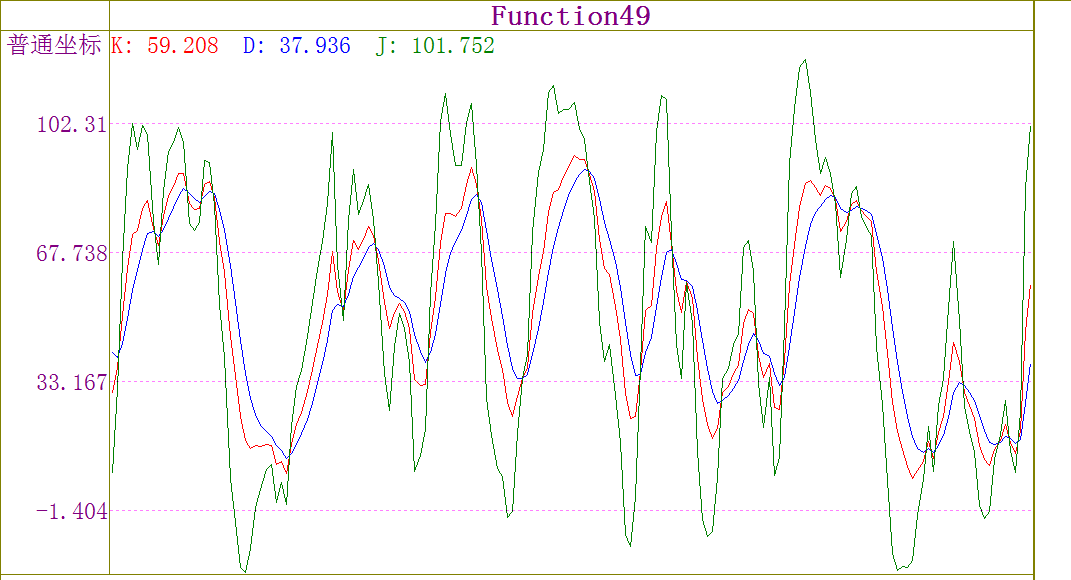The width and height of the screenshot is (1071, 580).
Task: Click the blue D: 37.936 readout
Action: pyautogui.click(x=297, y=46)
